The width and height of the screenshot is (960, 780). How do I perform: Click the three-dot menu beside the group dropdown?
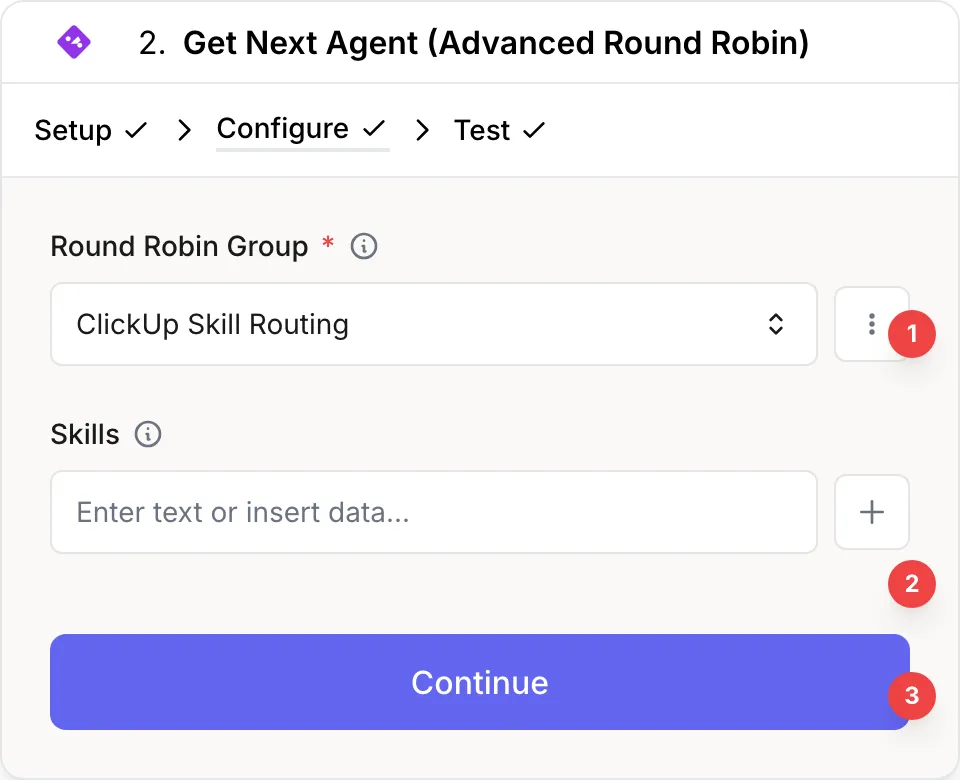[871, 324]
